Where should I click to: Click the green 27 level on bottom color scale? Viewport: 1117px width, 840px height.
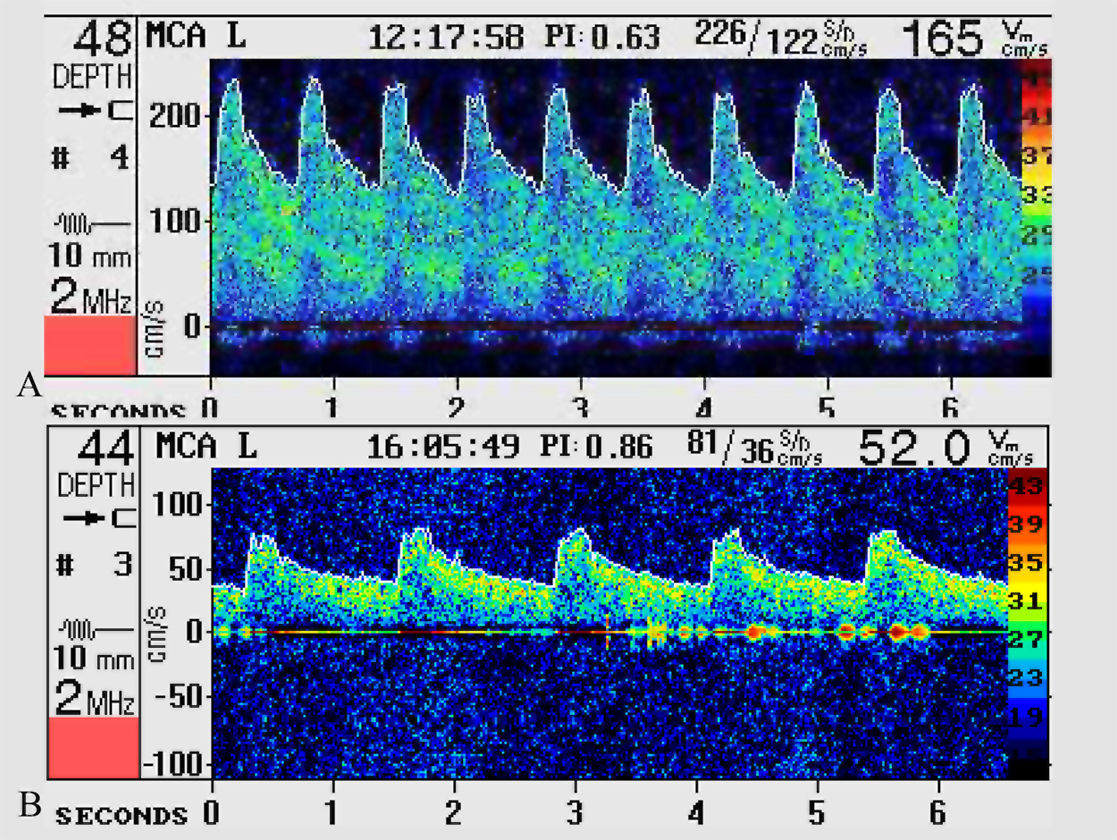tap(1026, 639)
